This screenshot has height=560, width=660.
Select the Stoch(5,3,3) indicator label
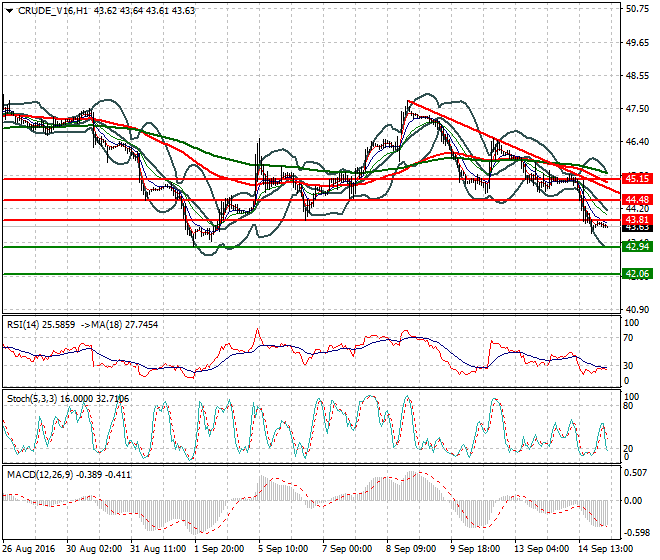click(32, 398)
